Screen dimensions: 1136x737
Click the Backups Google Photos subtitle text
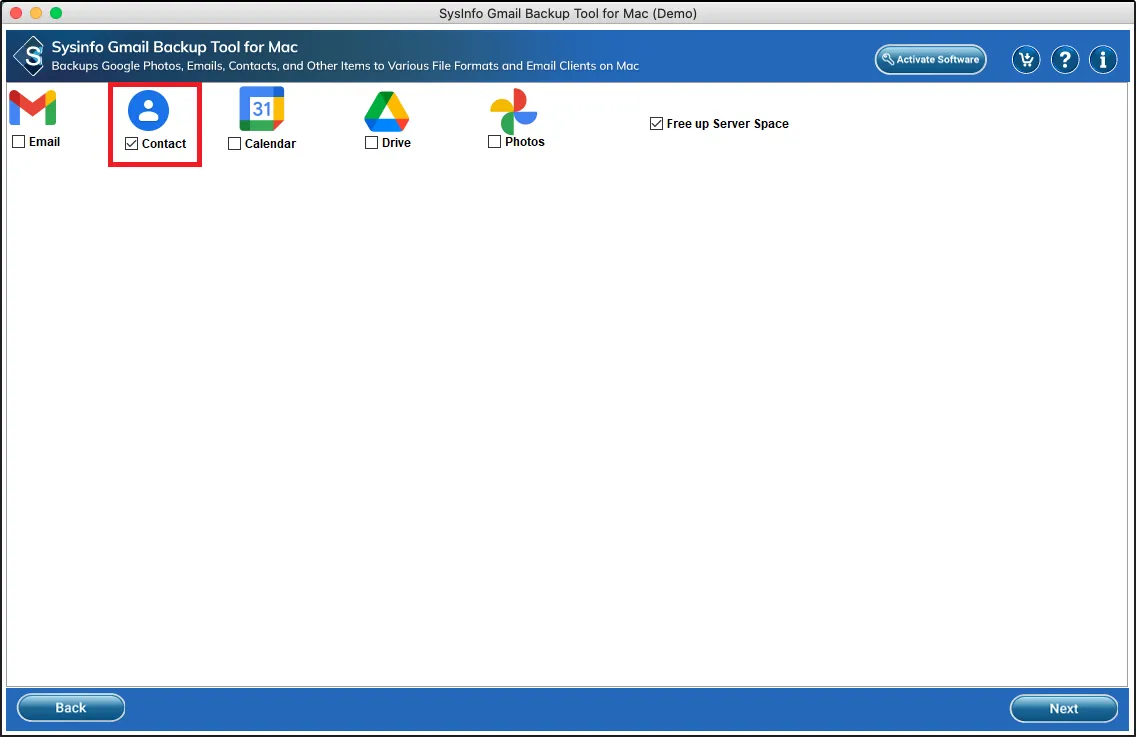[345, 66]
